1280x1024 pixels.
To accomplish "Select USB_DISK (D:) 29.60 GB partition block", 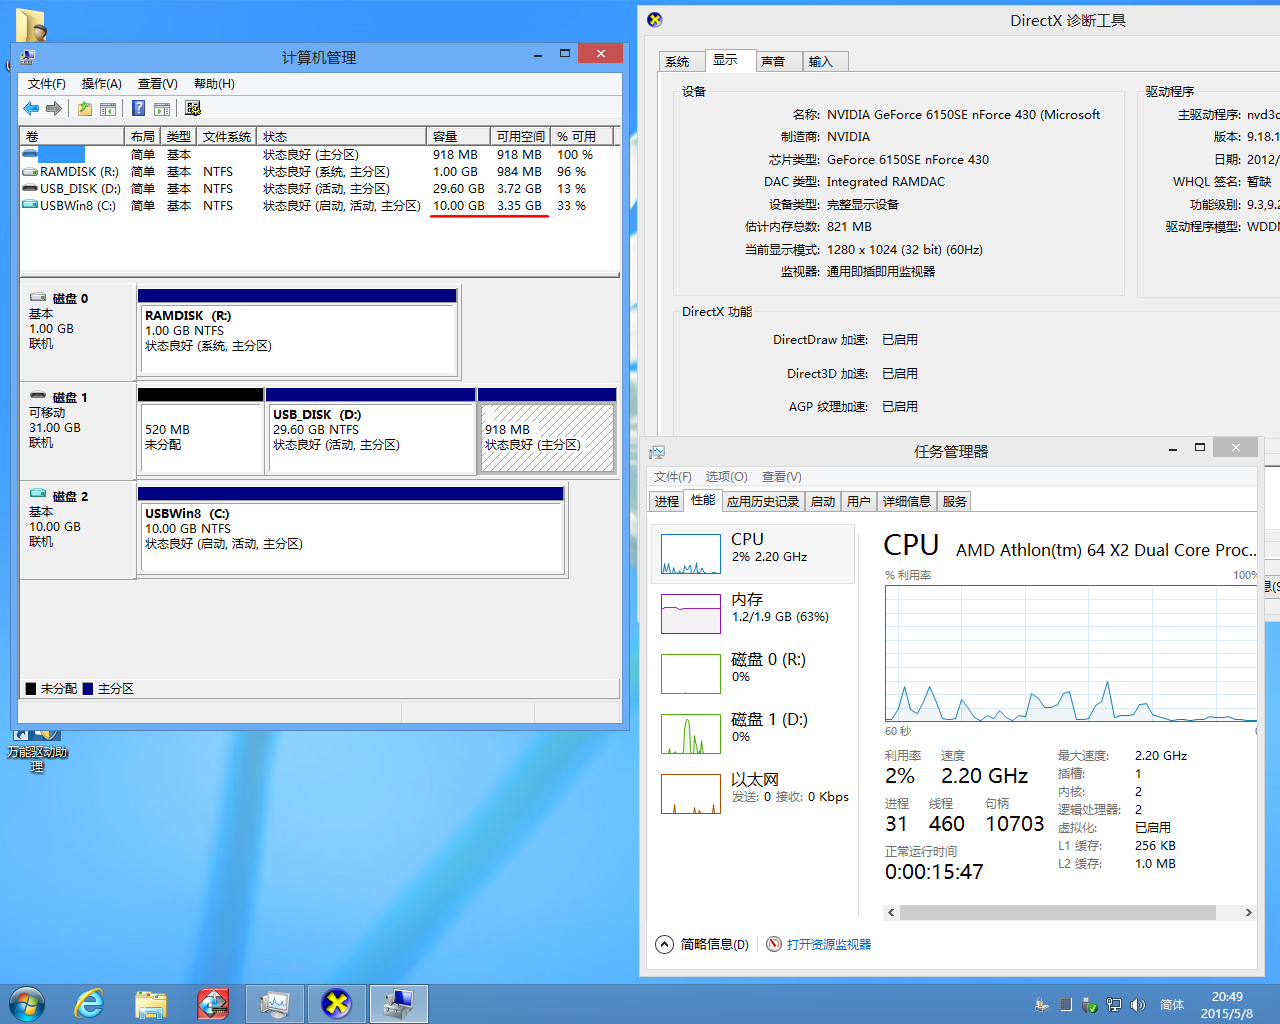I will pyautogui.click(x=371, y=431).
